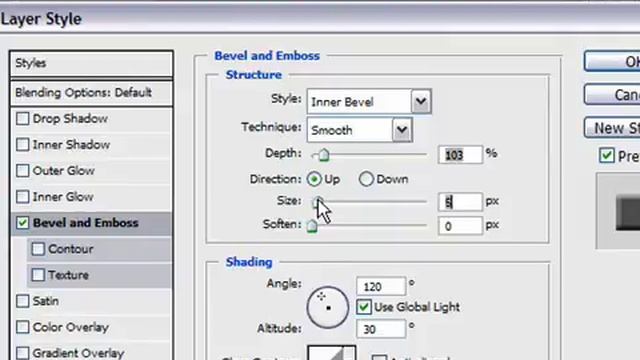Click the Depth slider track
The height and width of the screenshot is (360, 640).
click(370, 155)
